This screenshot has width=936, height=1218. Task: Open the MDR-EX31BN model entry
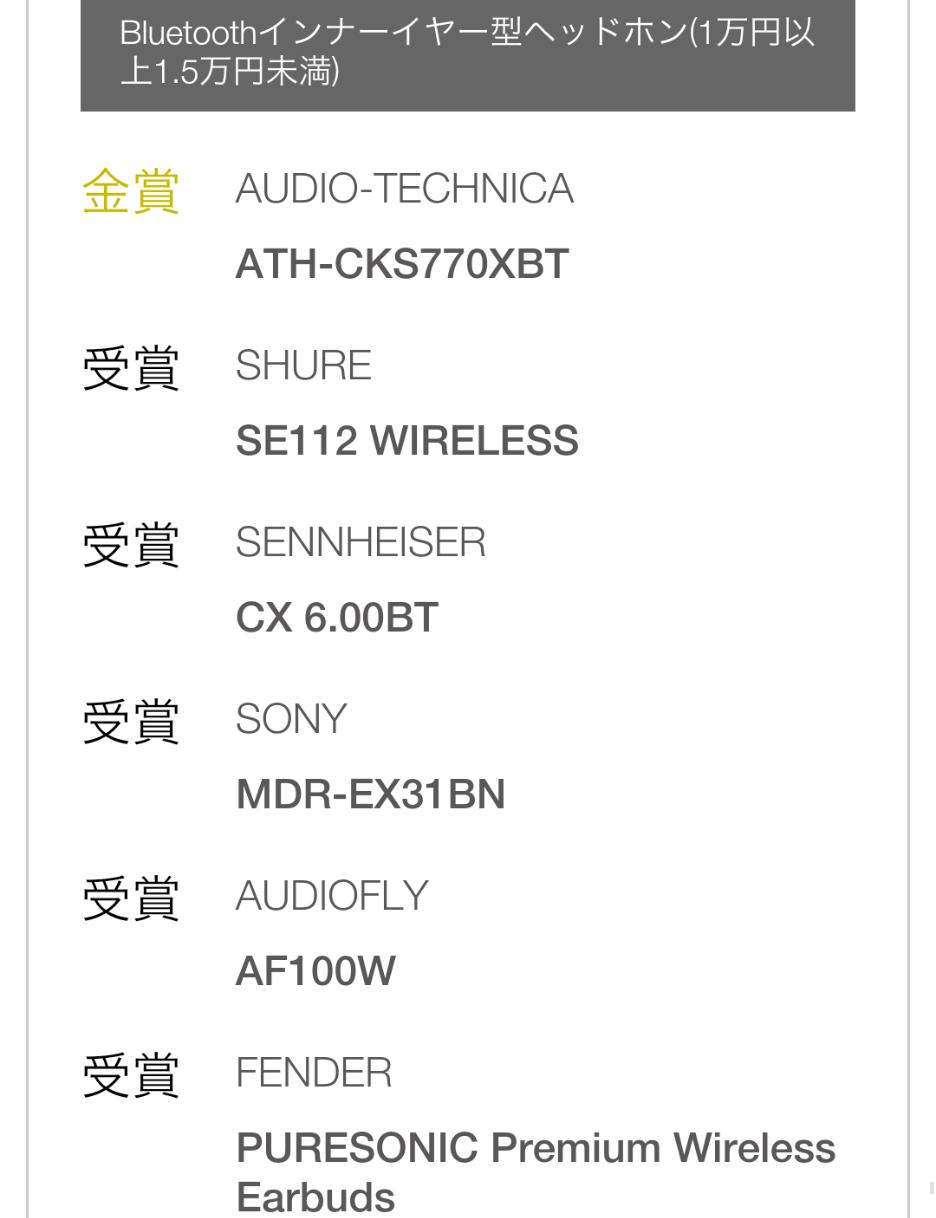tap(370, 795)
